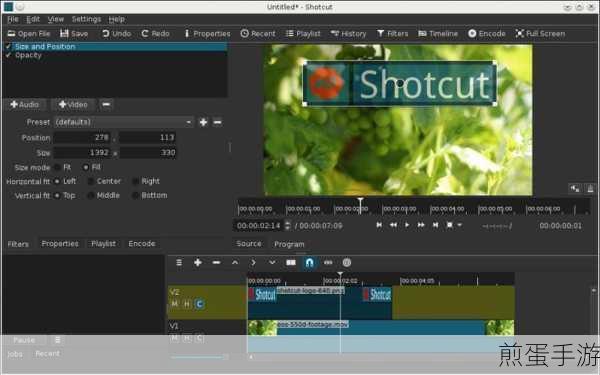
Task: Set horizontal fit to Right
Action: pyautogui.click(x=146, y=181)
